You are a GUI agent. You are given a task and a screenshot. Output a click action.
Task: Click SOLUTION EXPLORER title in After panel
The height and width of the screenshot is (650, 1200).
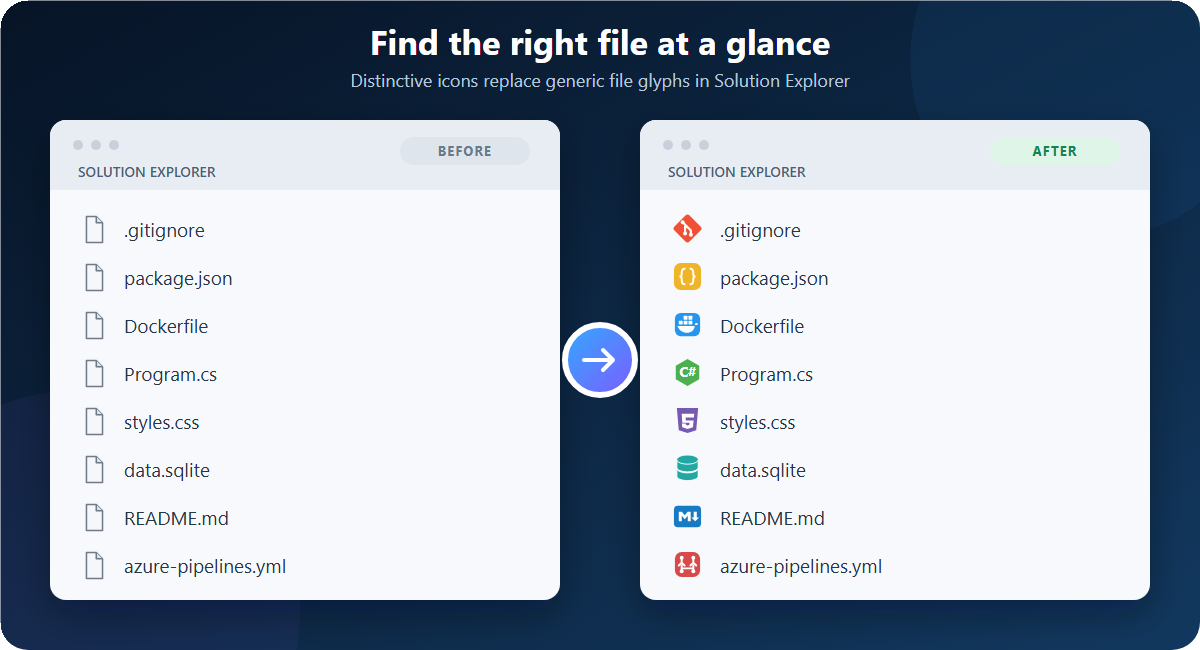737,172
